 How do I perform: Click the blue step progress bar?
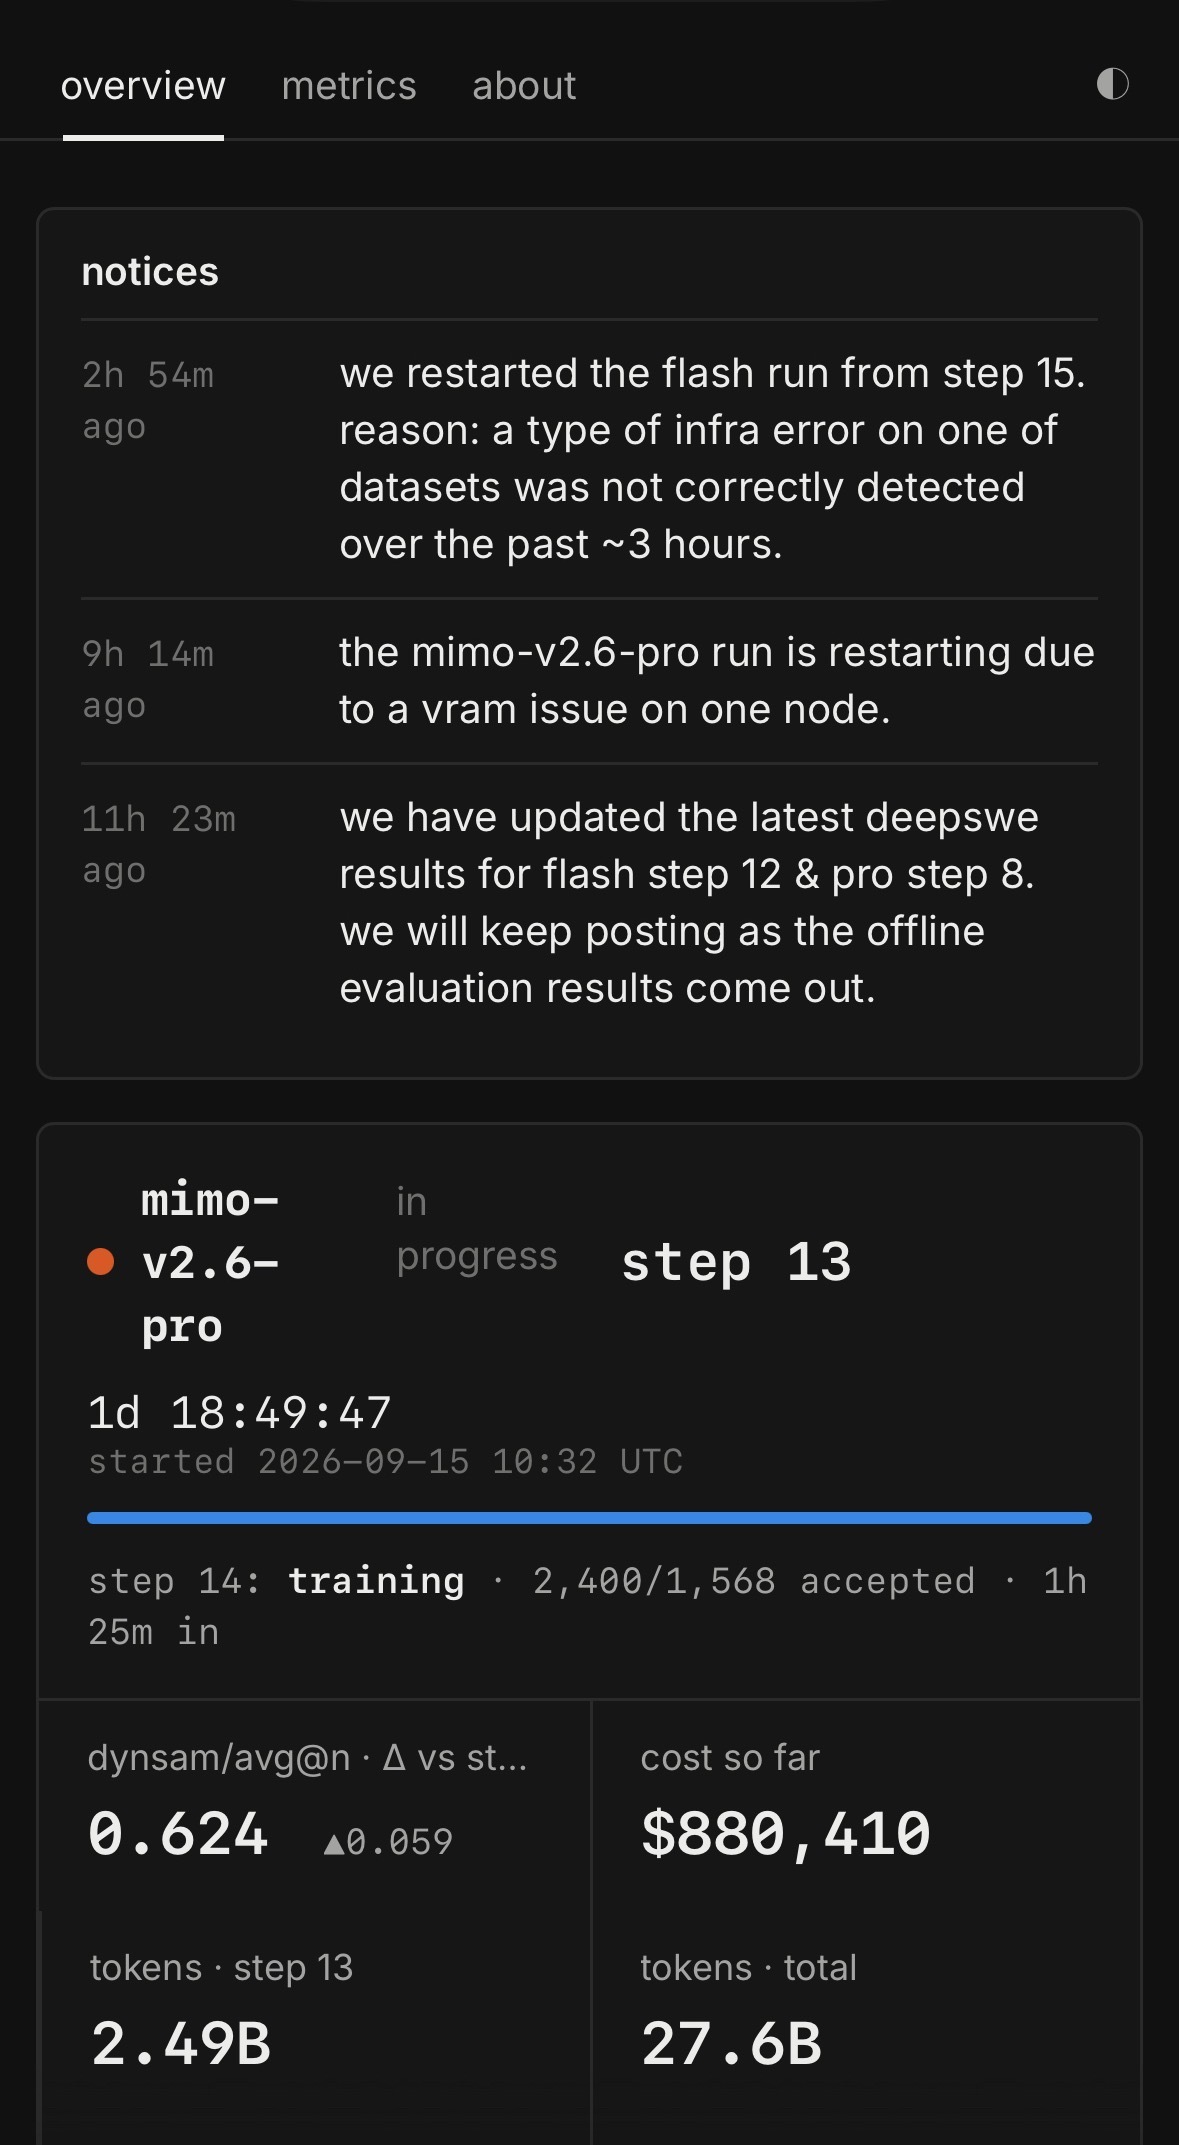(x=589, y=1518)
